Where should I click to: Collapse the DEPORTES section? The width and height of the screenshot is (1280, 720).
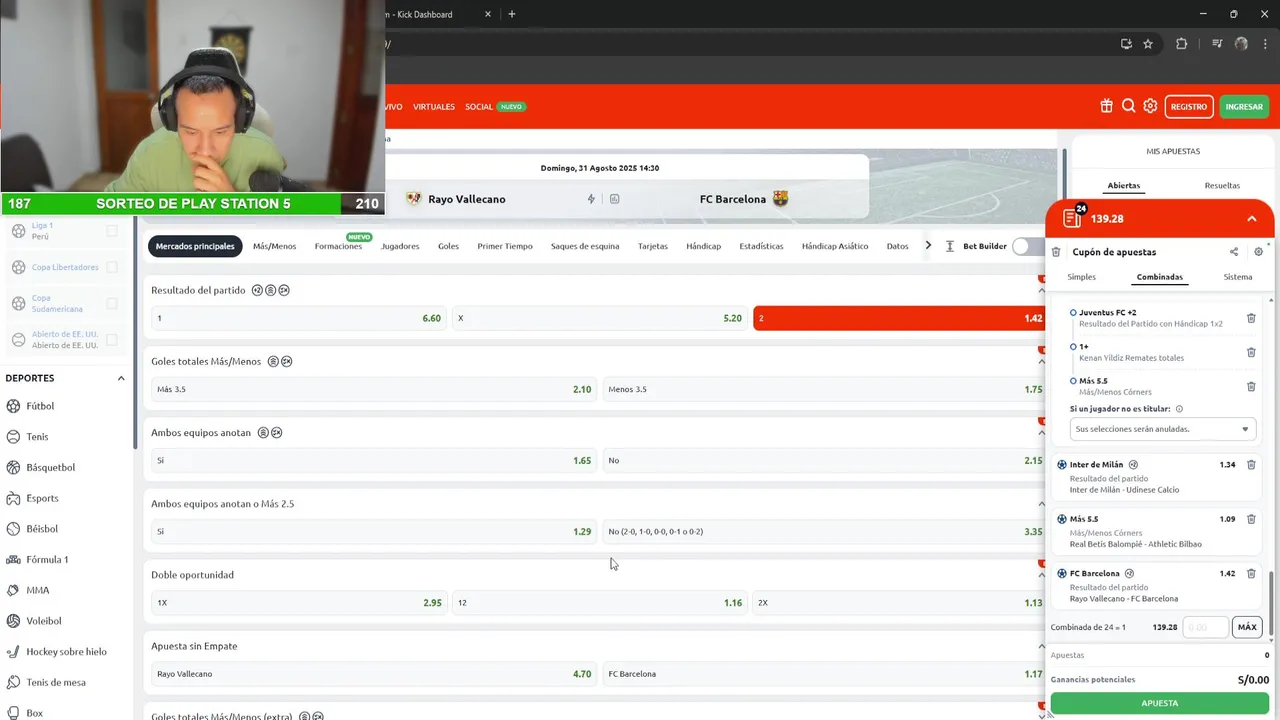(121, 378)
